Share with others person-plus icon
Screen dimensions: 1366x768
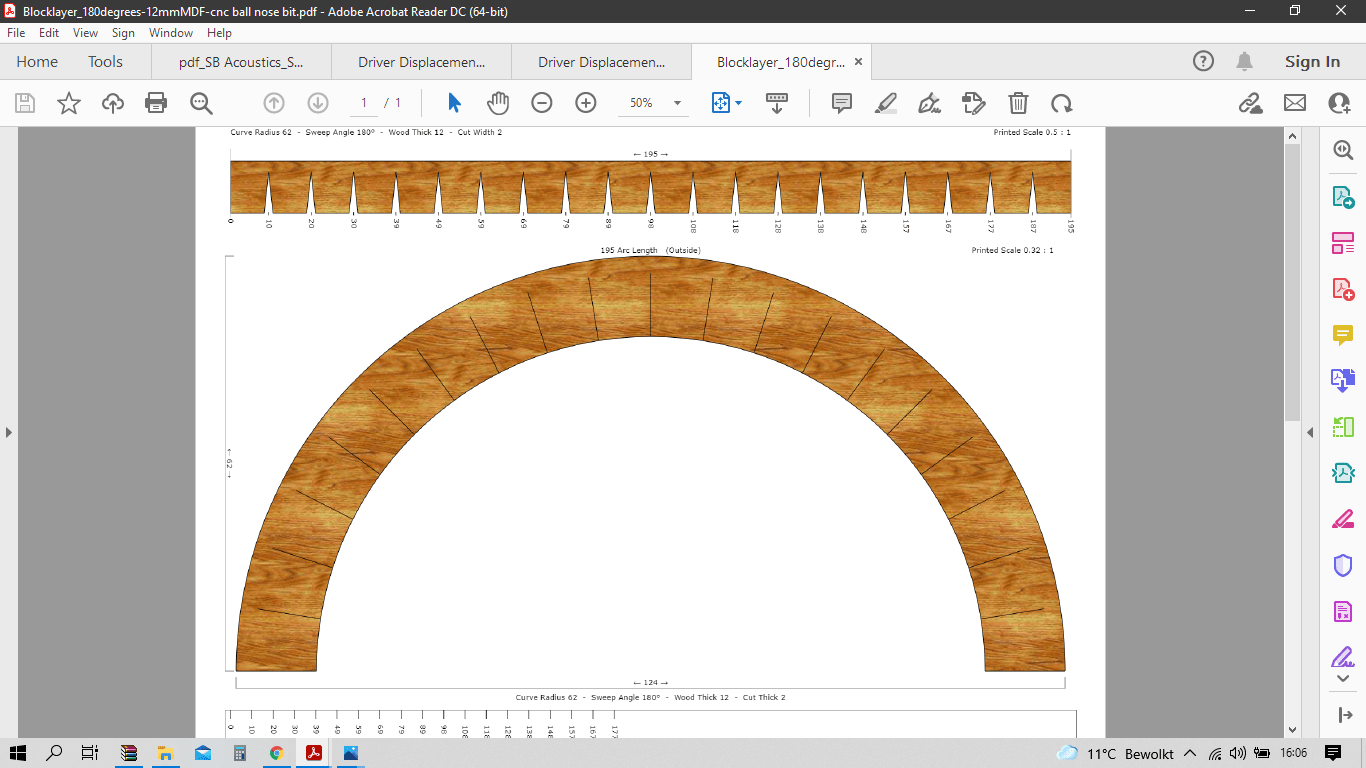click(1339, 103)
